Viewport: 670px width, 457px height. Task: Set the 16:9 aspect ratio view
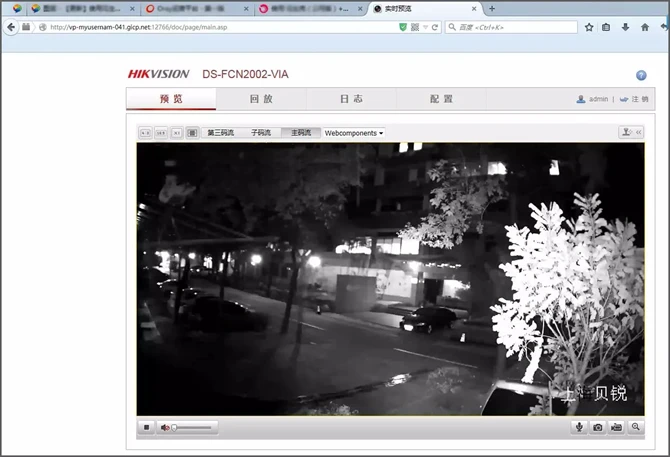coord(161,133)
